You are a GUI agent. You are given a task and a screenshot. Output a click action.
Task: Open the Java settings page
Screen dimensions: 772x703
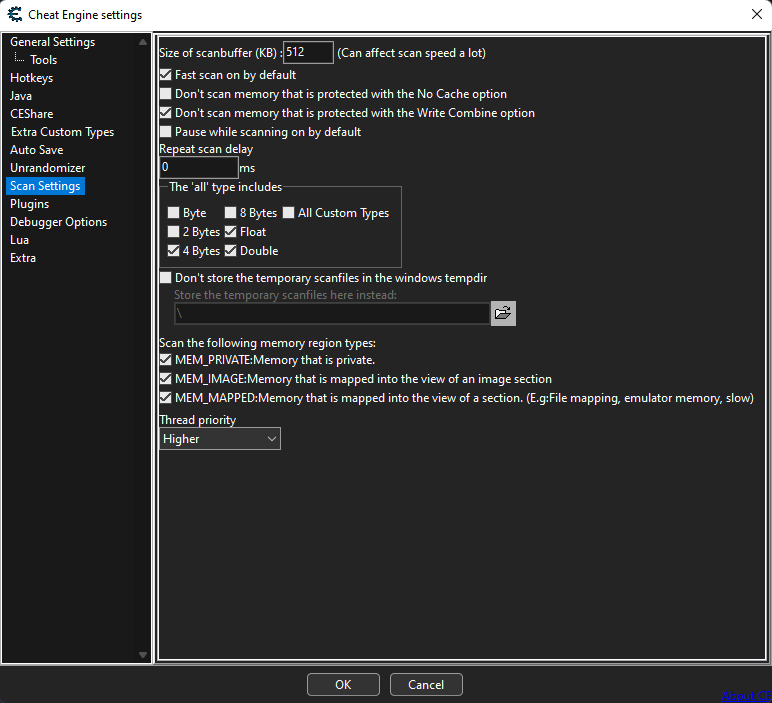pyautogui.click(x=21, y=96)
